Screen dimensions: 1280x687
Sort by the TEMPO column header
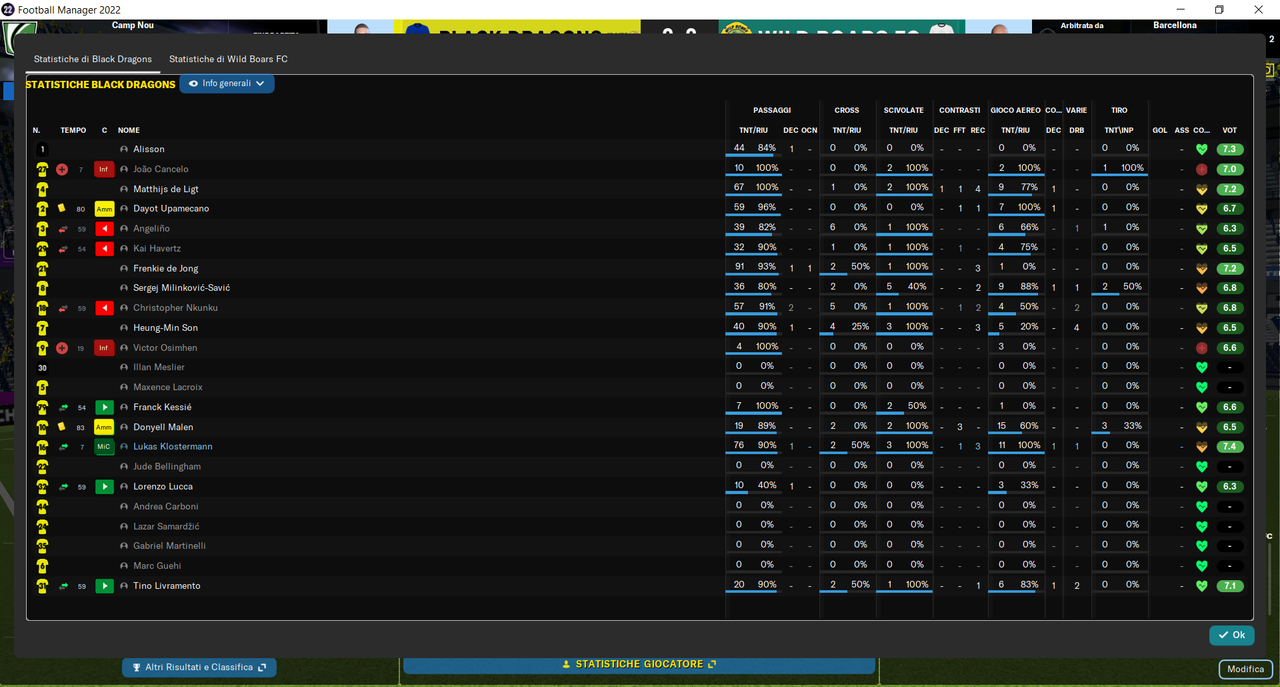pos(73,130)
